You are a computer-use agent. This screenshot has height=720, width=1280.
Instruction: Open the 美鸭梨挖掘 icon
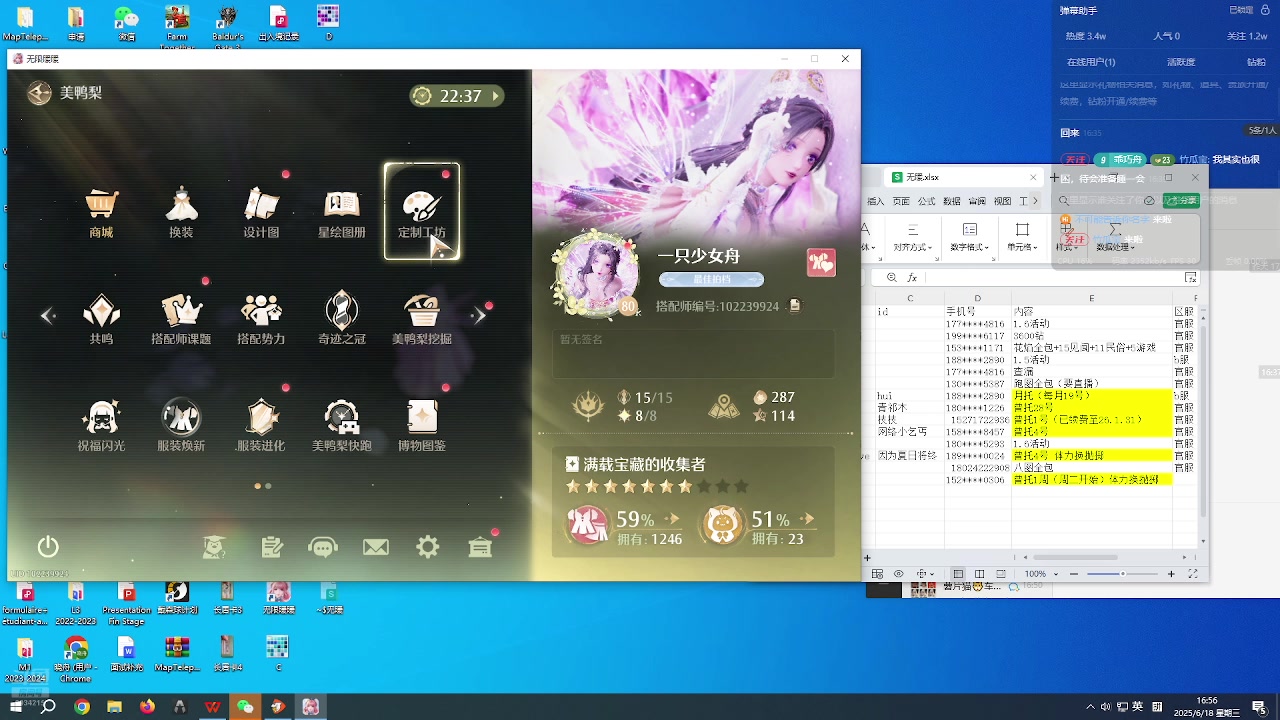coord(422,319)
